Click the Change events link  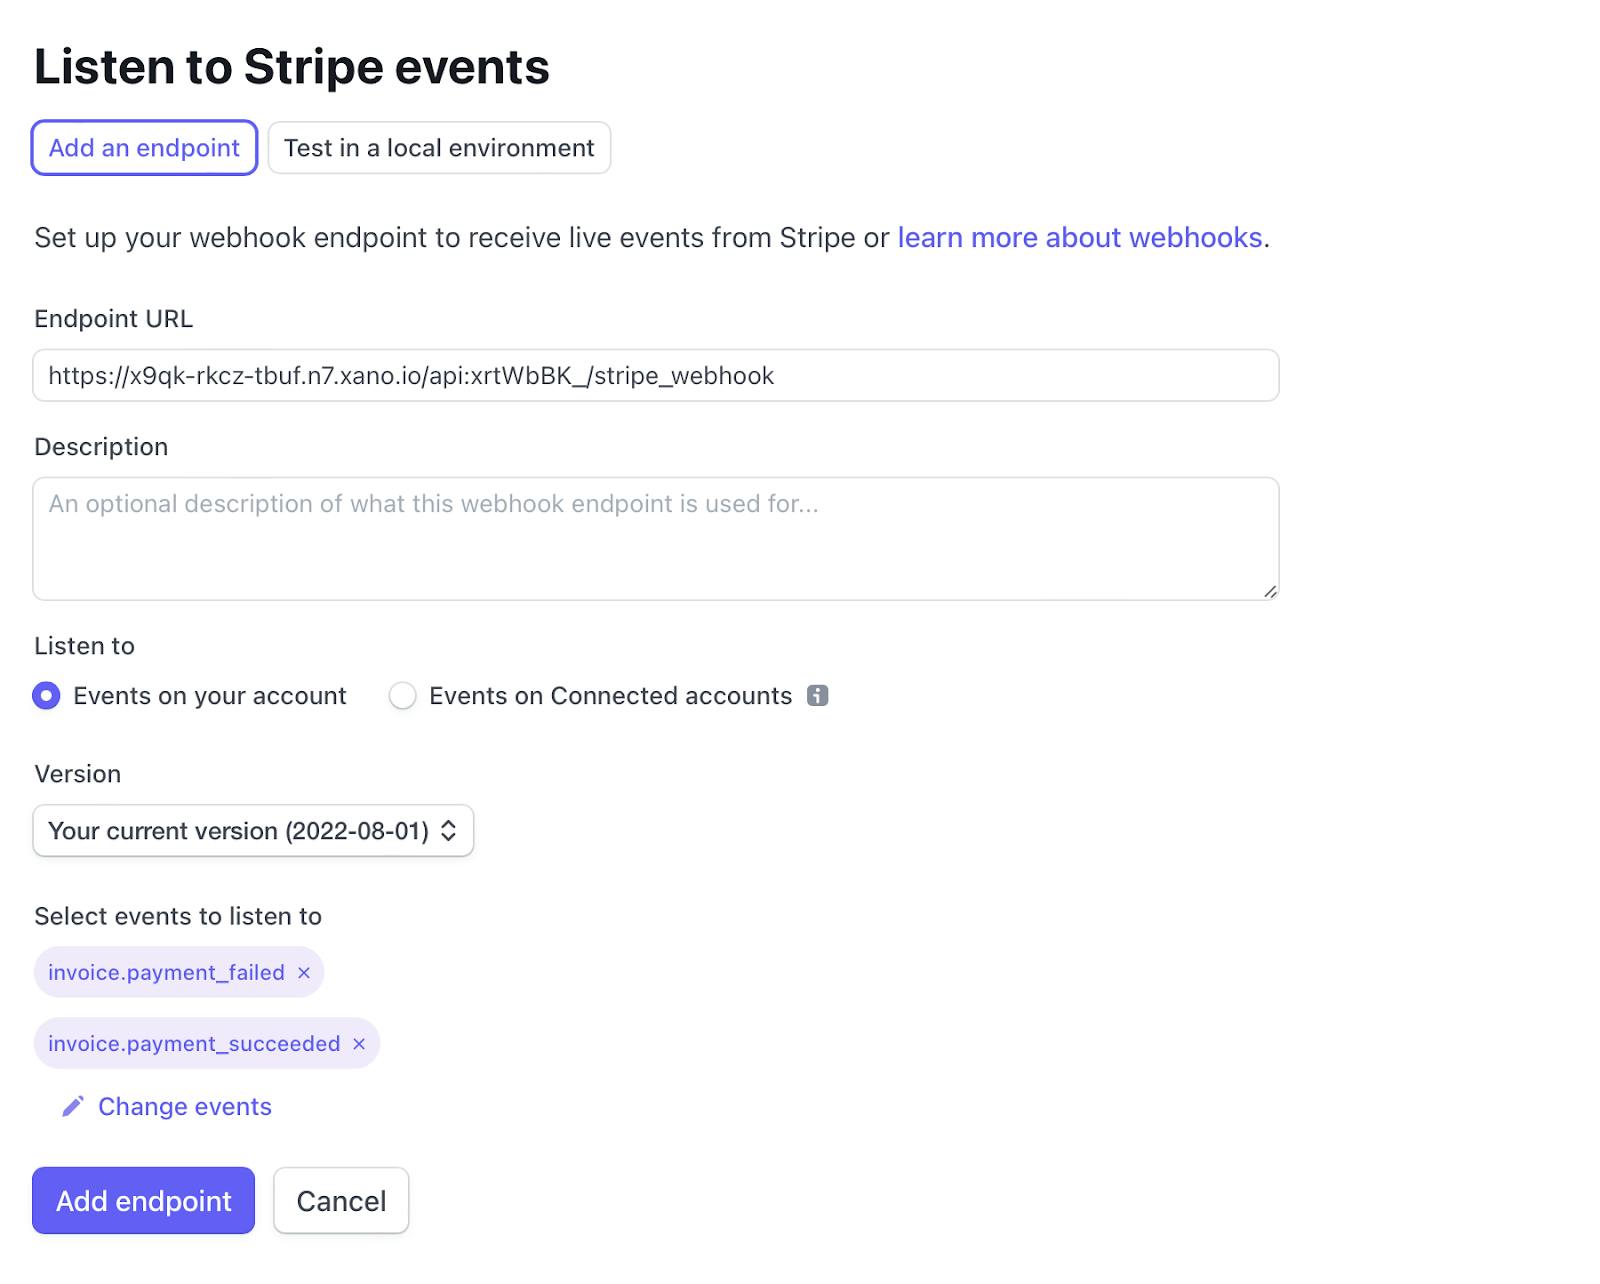pyautogui.click(x=185, y=1107)
